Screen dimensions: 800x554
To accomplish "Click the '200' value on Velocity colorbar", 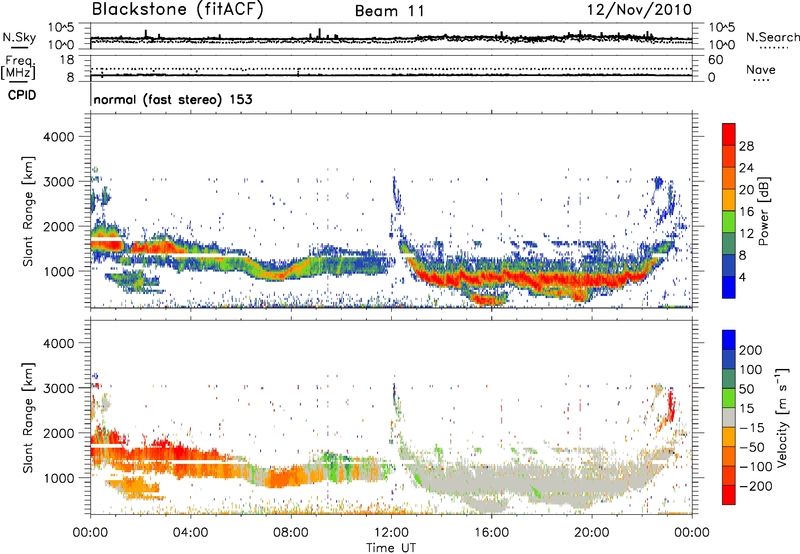I will [751, 350].
